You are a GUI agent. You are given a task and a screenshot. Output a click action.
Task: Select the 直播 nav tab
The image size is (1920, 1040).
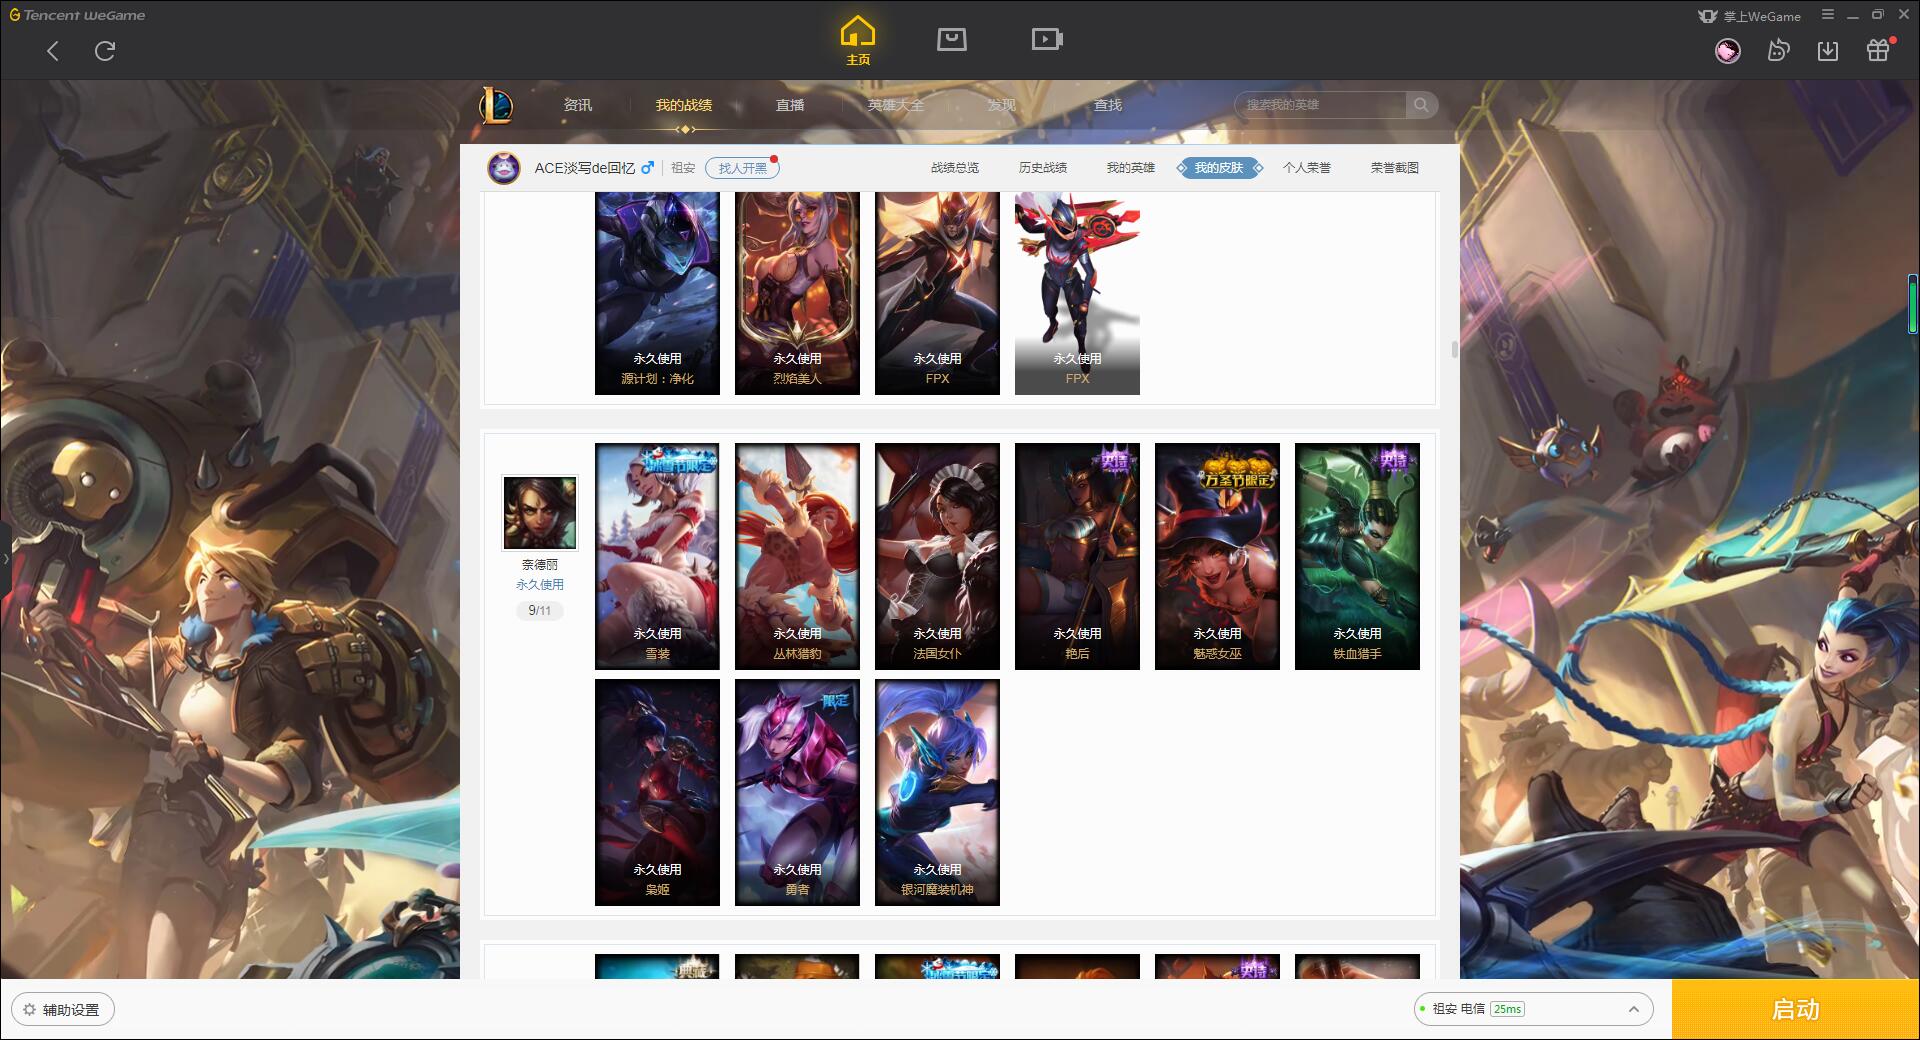(x=790, y=105)
